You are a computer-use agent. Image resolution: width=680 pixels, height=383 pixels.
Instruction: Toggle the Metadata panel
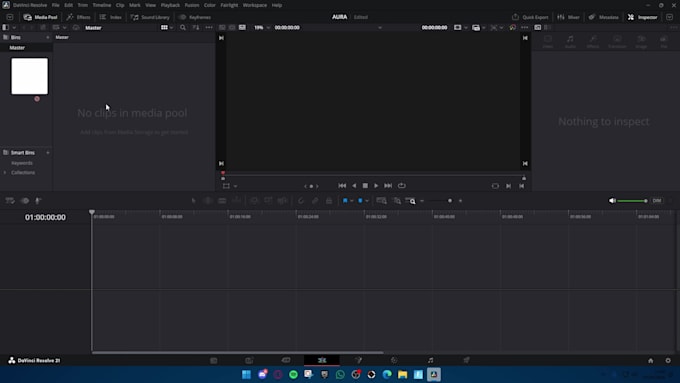coord(604,17)
